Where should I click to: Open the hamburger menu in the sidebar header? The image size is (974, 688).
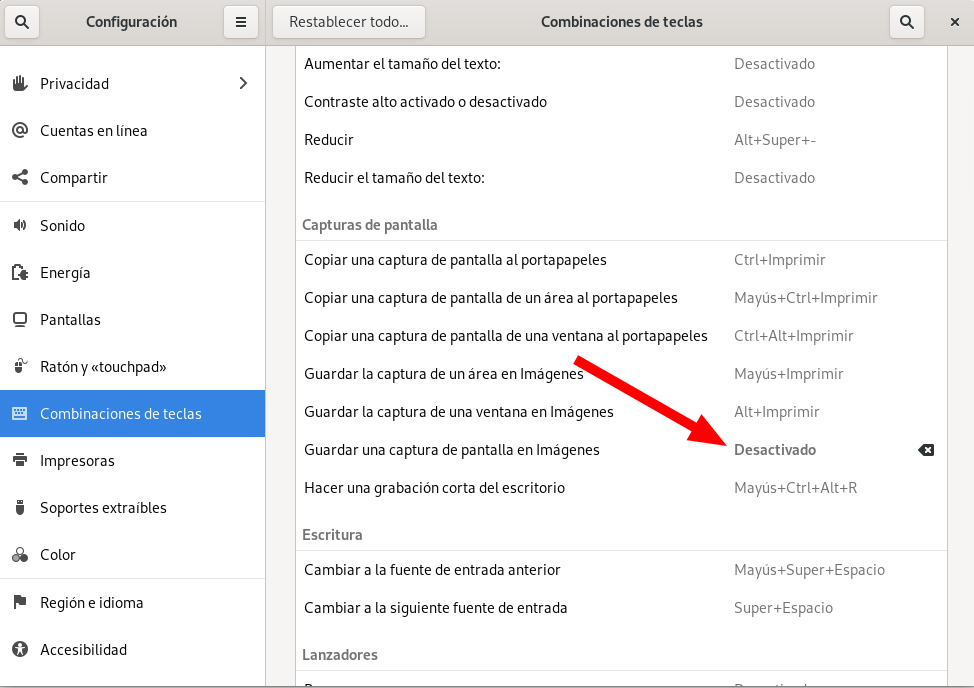coord(241,22)
